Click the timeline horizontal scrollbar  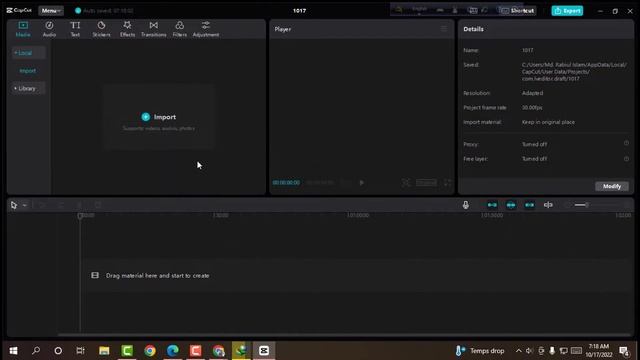tap(343, 335)
